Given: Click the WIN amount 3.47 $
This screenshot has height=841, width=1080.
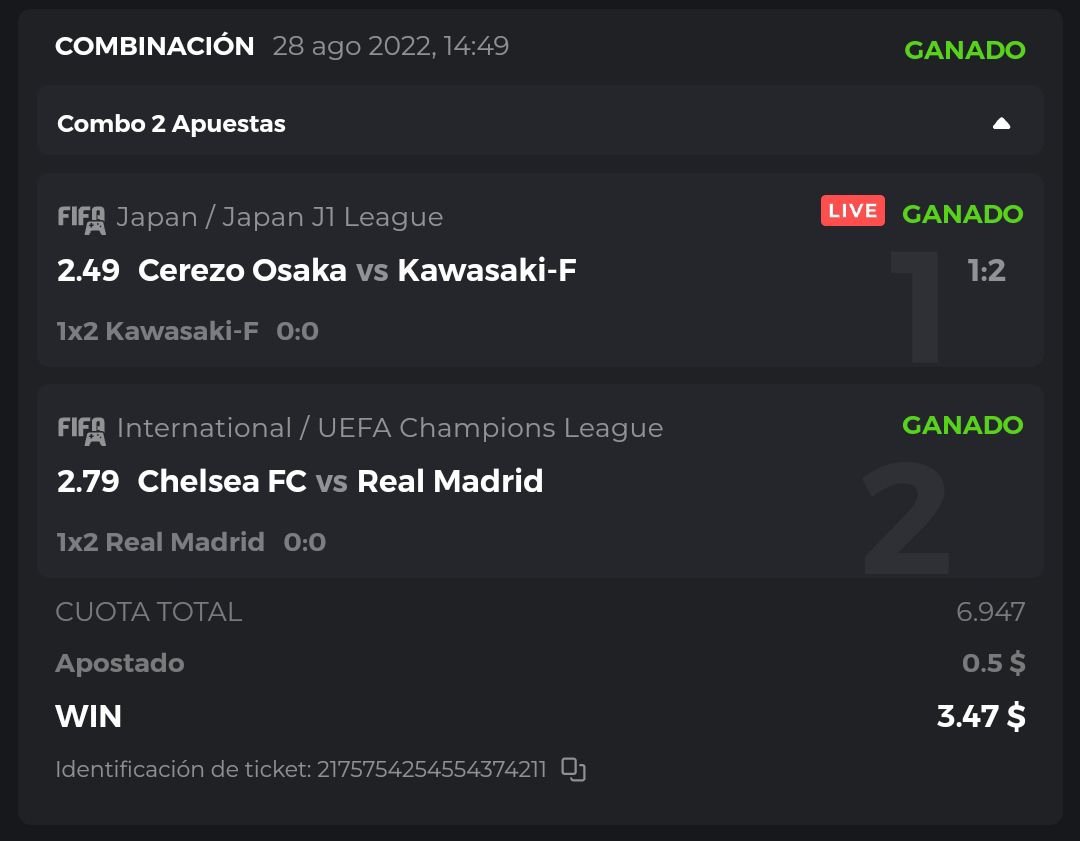Looking at the screenshot, I should [x=980, y=716].
